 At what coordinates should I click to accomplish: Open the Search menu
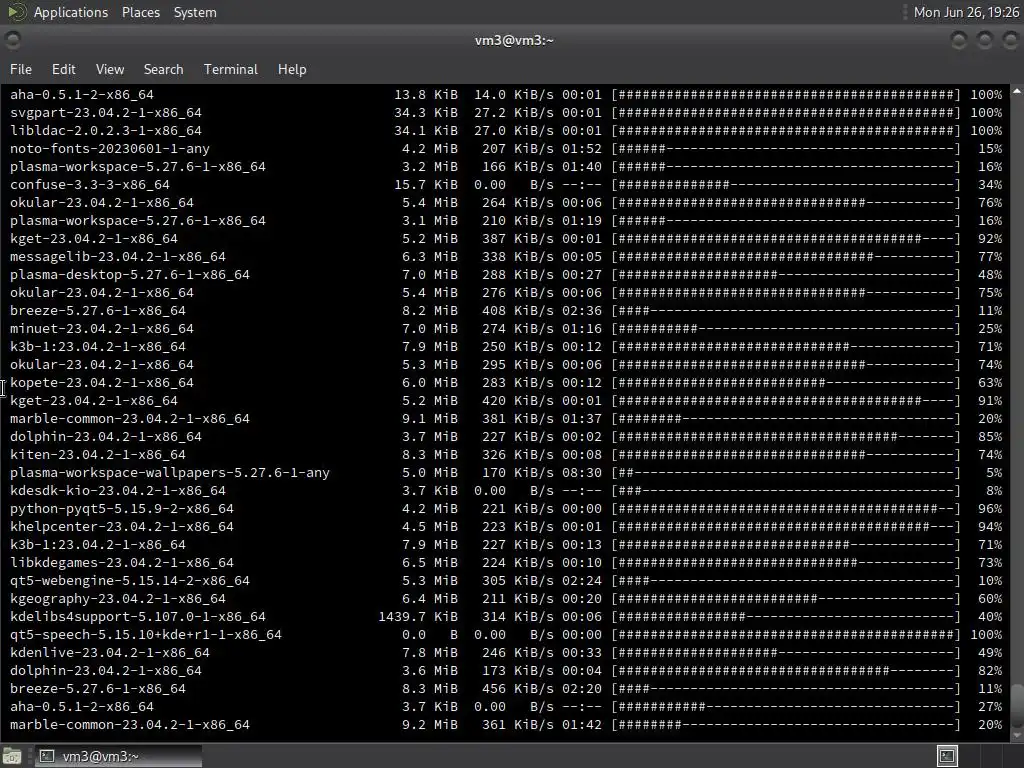coord(163,69)
